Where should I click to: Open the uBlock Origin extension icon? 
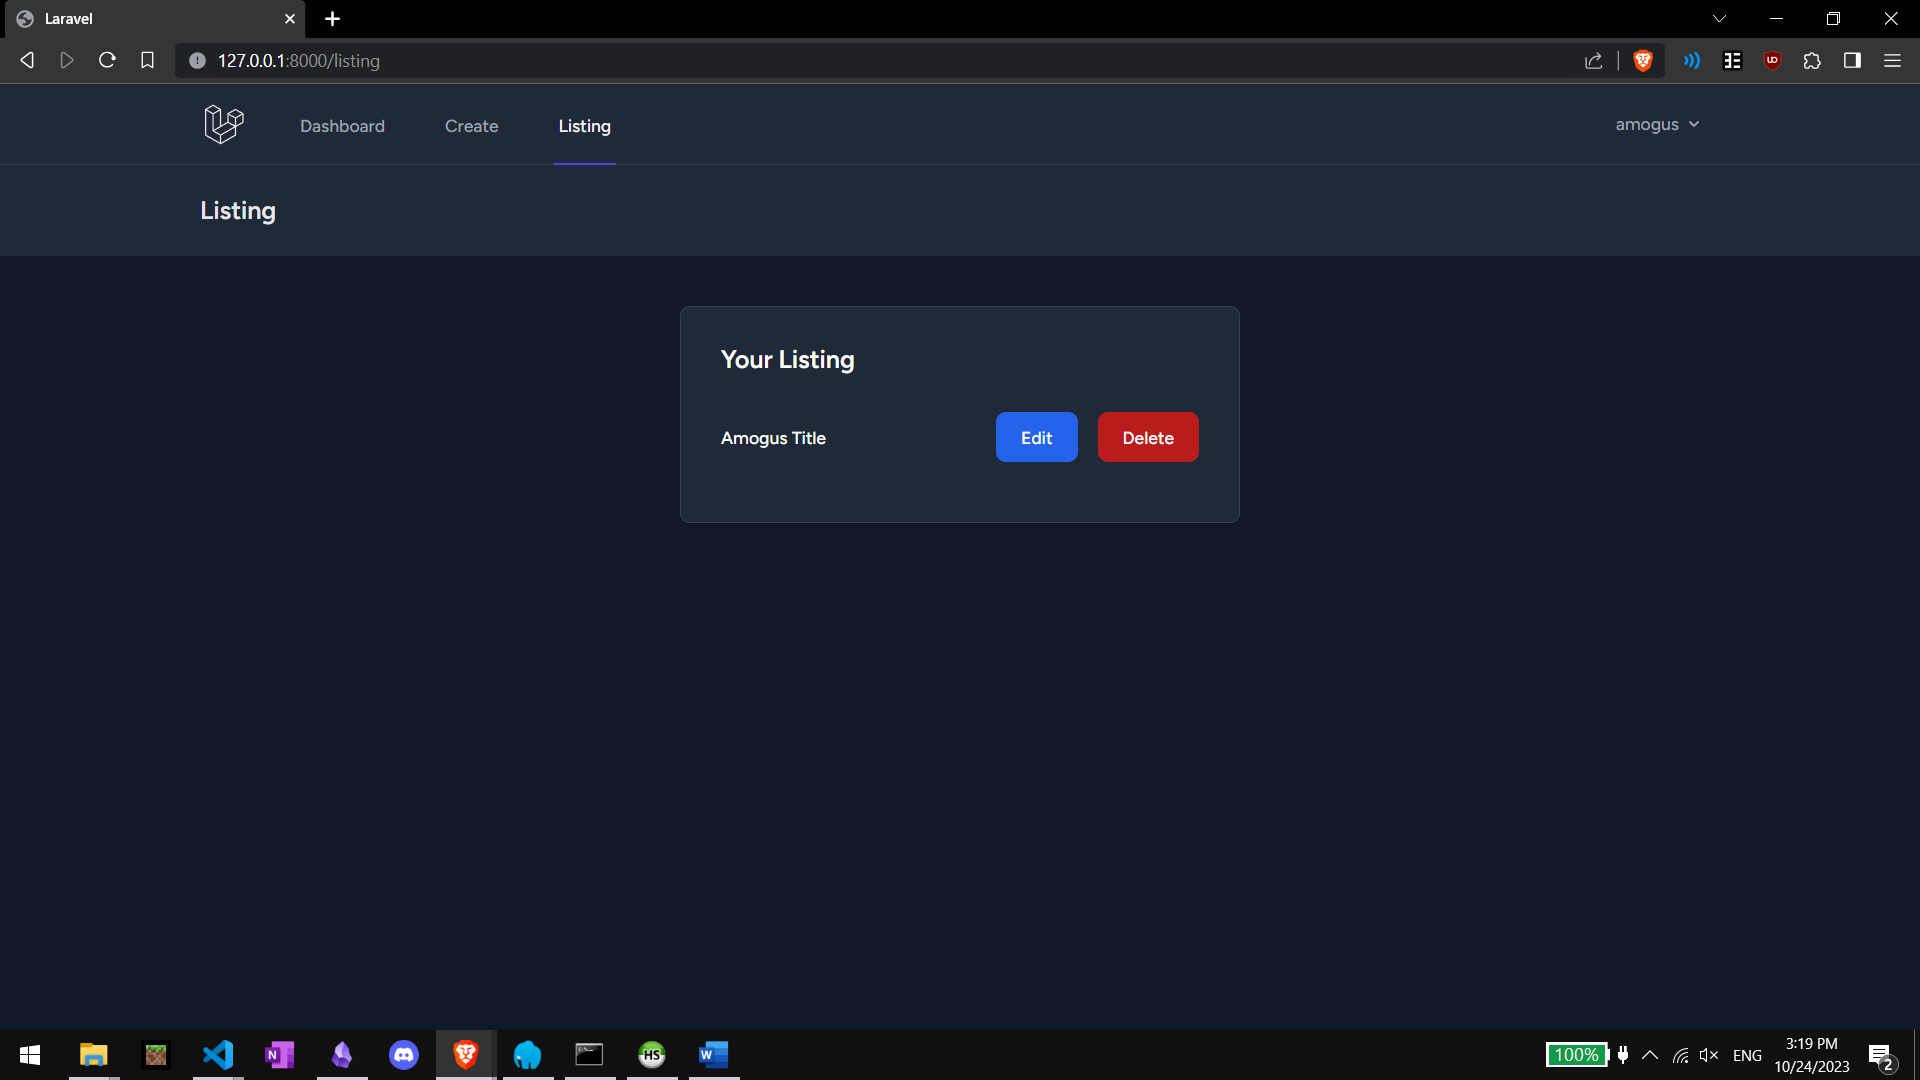(x=1772, y=61)
